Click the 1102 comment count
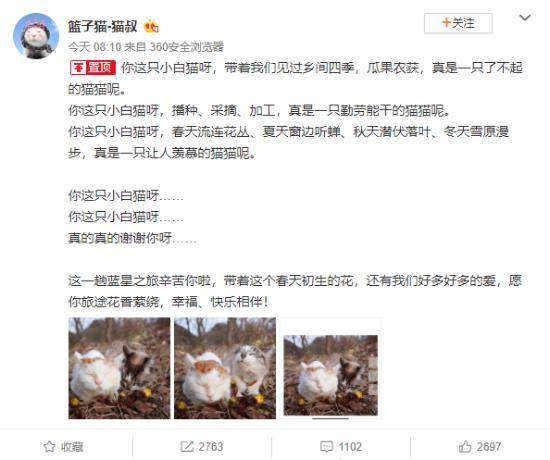 (350, 447)
